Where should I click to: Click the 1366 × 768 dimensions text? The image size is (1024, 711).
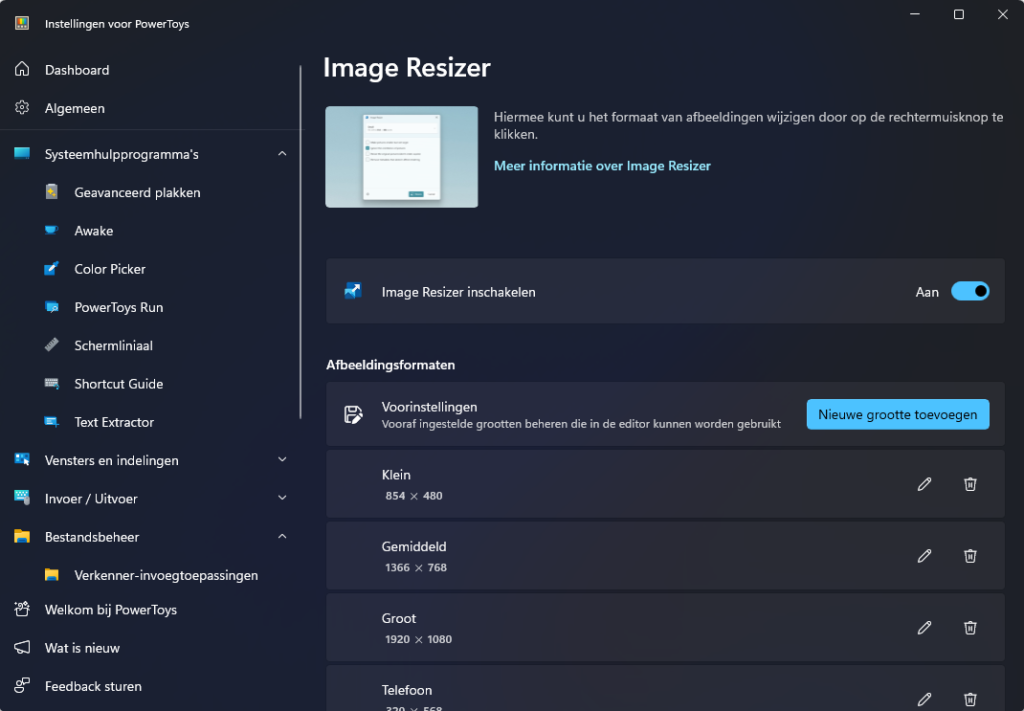tap(416, 567)
